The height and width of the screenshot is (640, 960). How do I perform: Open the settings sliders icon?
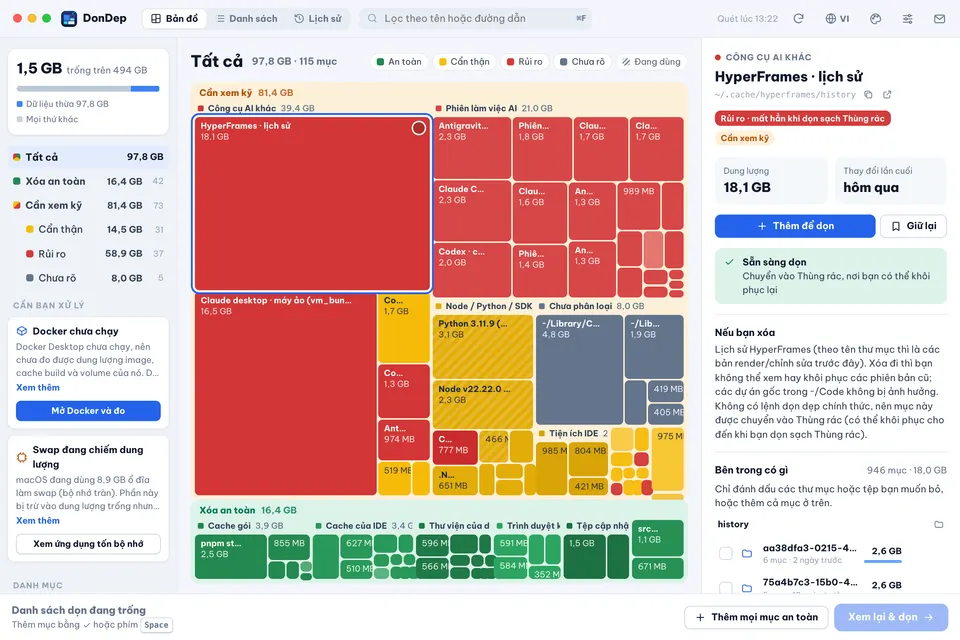tap(907, 18)
